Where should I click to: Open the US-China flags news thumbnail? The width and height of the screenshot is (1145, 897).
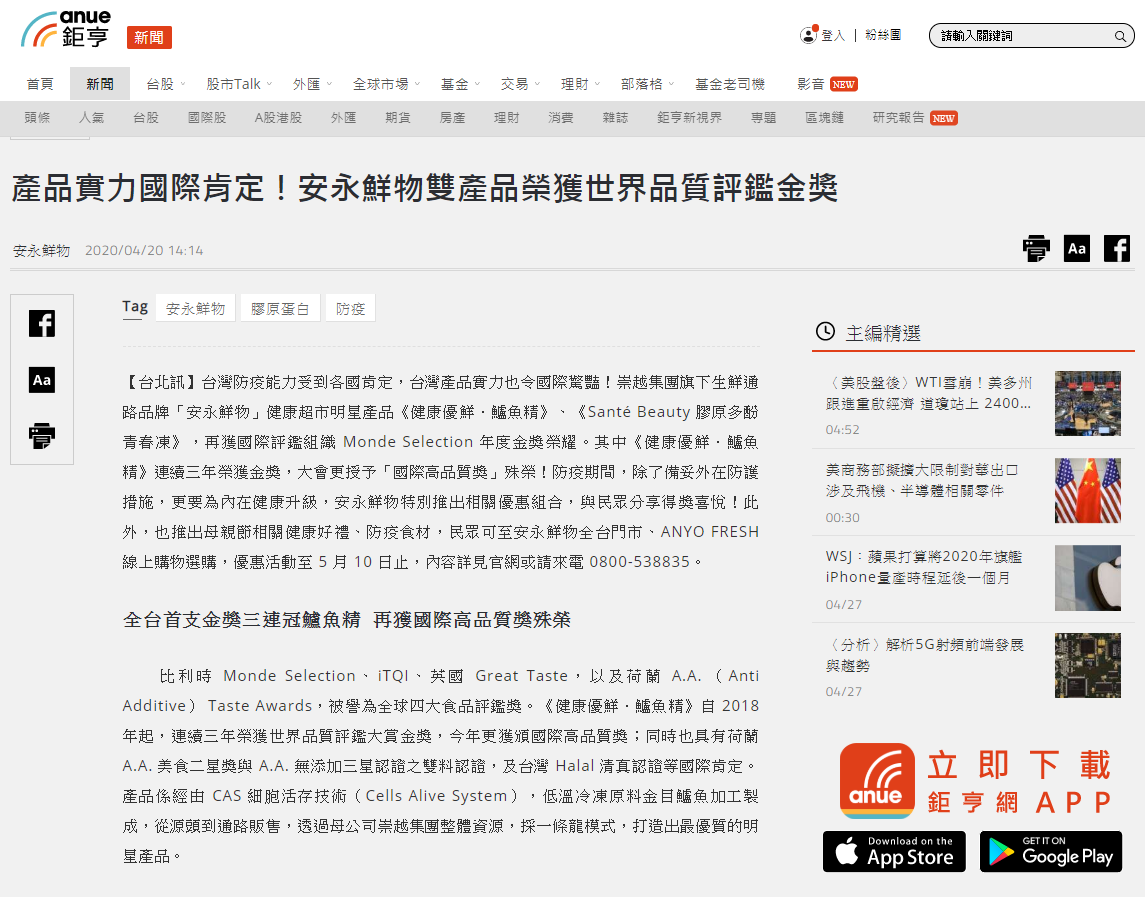(1087, 491)
